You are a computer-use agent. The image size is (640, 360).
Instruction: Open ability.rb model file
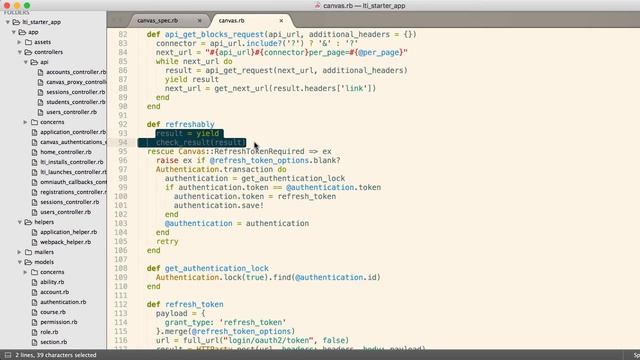(52, 282)
